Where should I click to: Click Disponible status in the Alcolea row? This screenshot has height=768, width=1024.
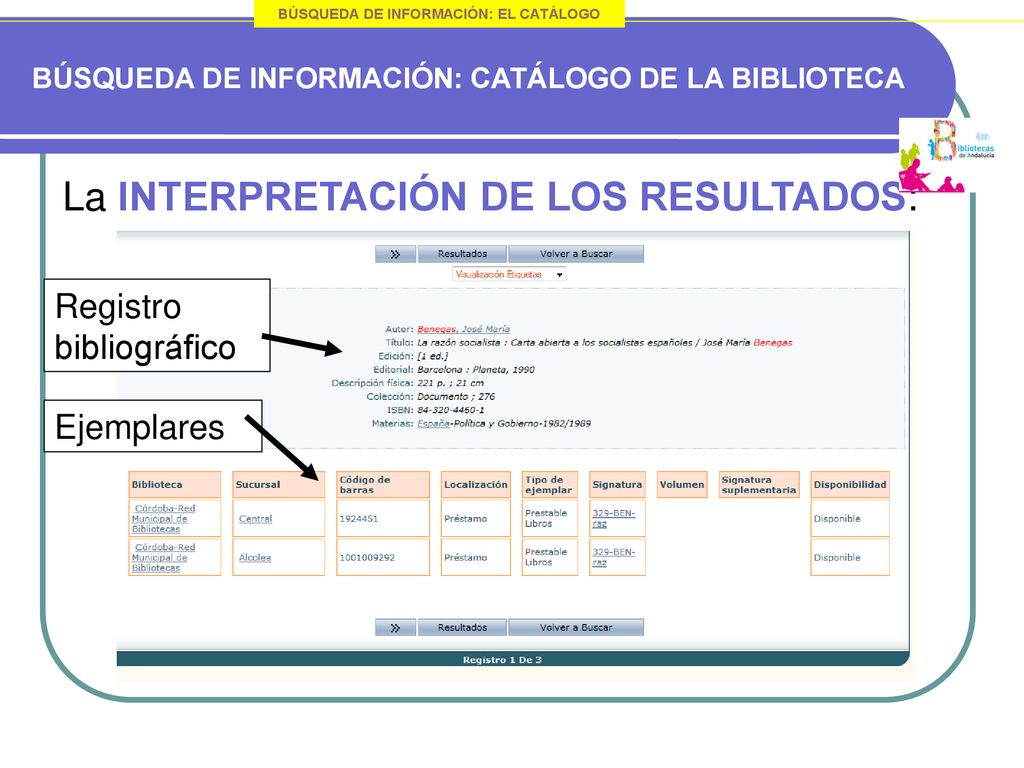[x=850, y=558]
